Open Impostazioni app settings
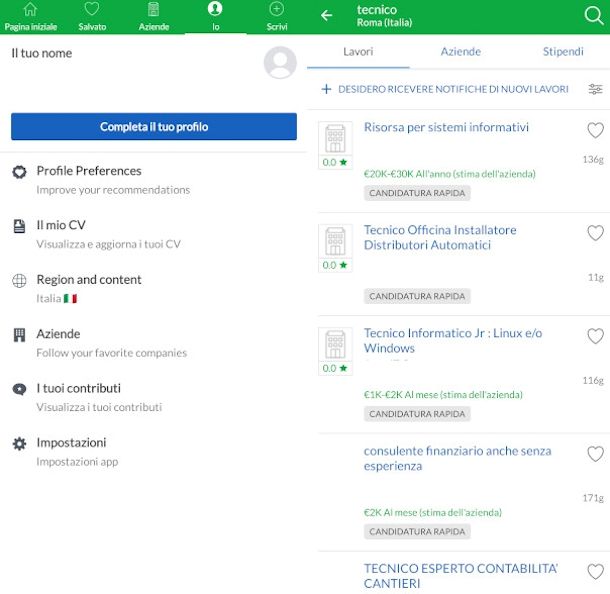Image resolution: width=610 pixels, height=594 pixels. click(x=71, y=443)
